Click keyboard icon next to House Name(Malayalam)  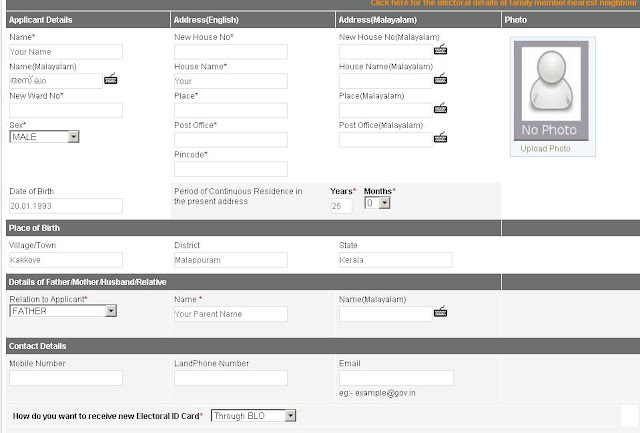[x=440, y=79]
